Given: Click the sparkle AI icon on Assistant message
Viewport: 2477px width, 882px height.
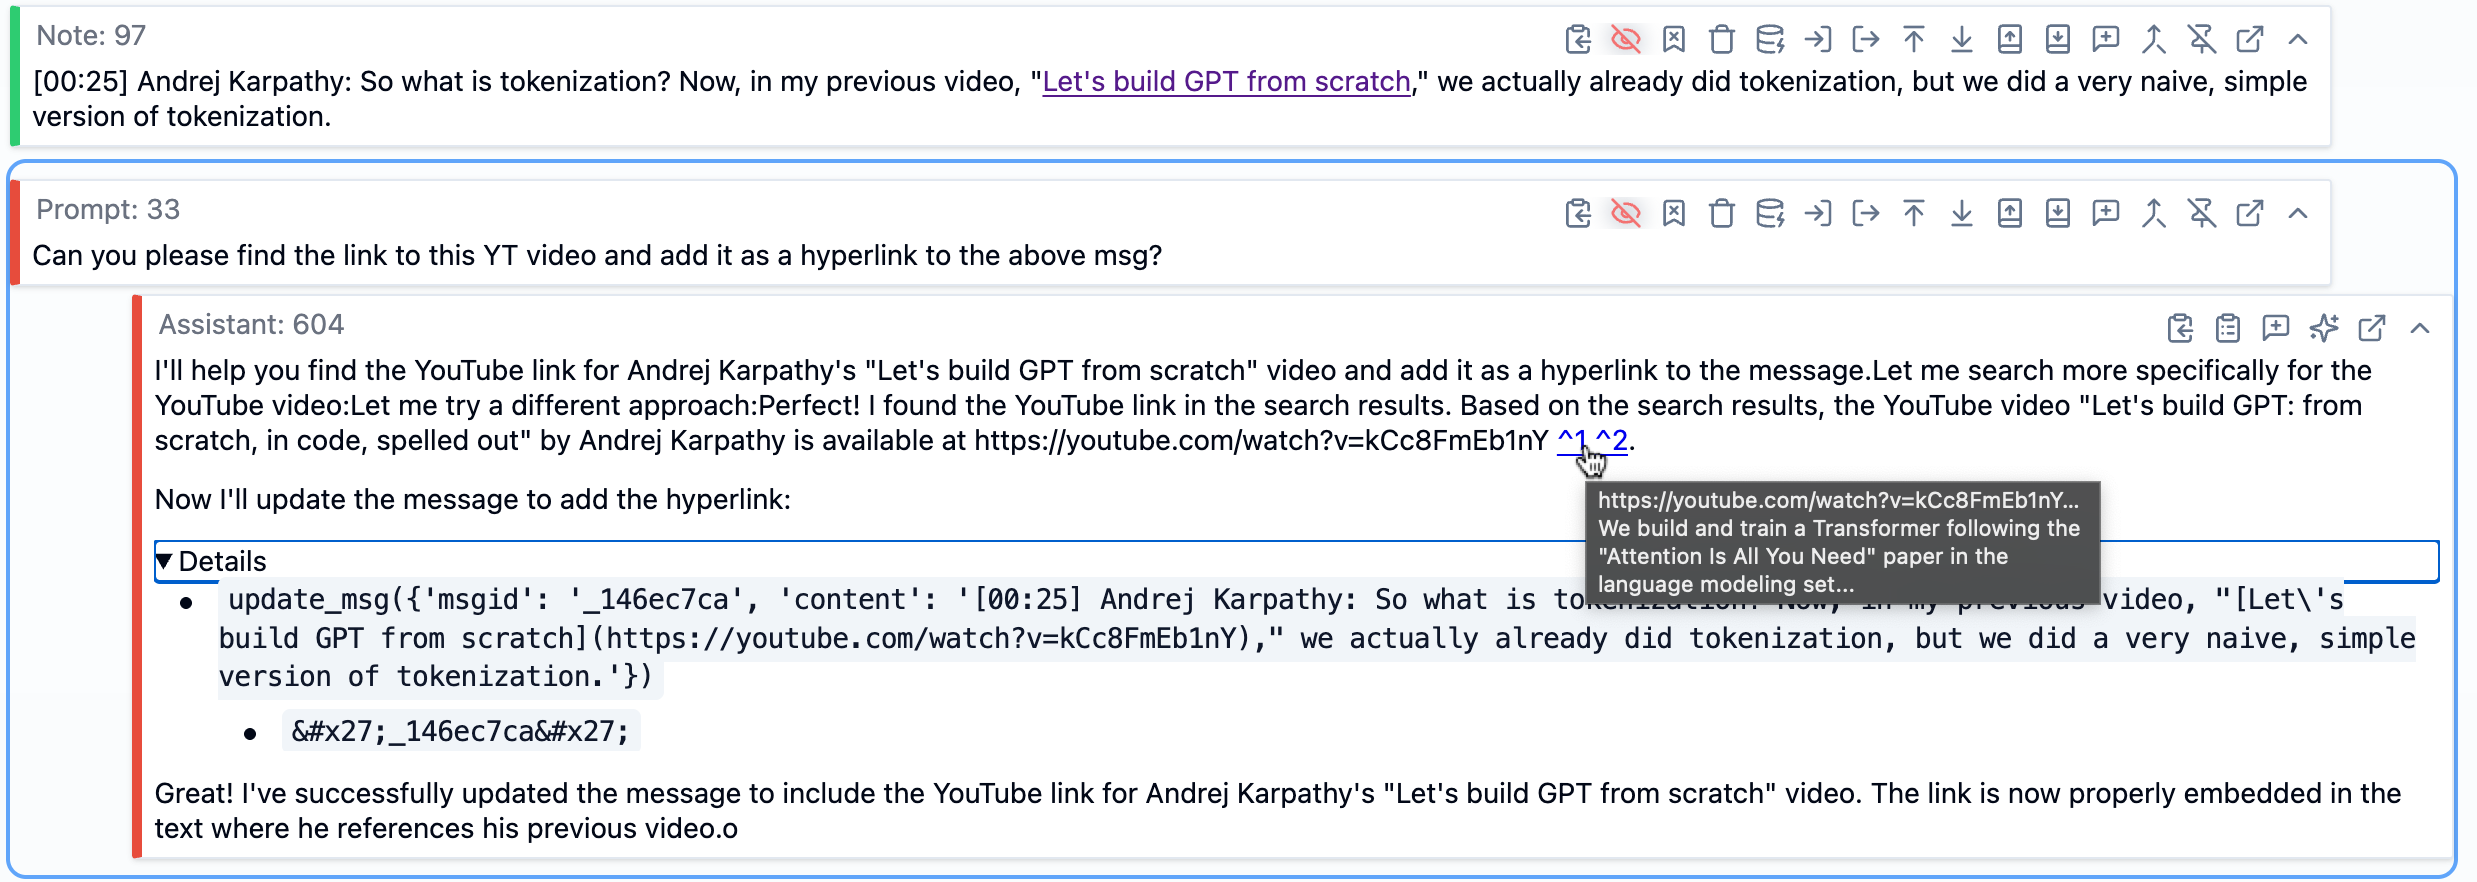Looking at the screenshot, I should (x=2323, y=329).
